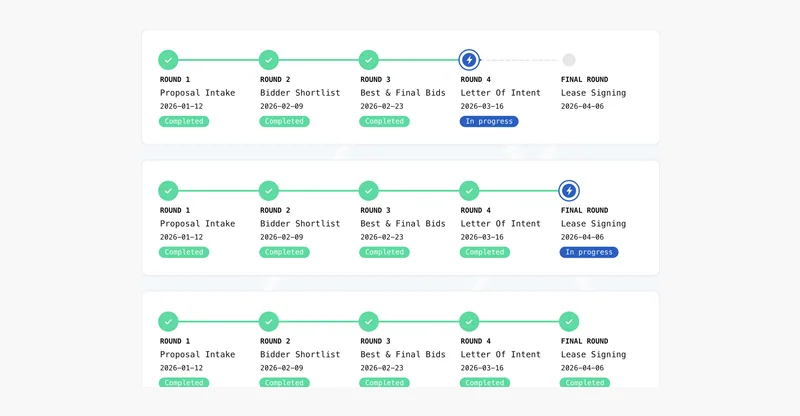Select the blue lightning Round 4 step in top card
This screenshot has height=416, width=800.
click(x=469, y=60)
